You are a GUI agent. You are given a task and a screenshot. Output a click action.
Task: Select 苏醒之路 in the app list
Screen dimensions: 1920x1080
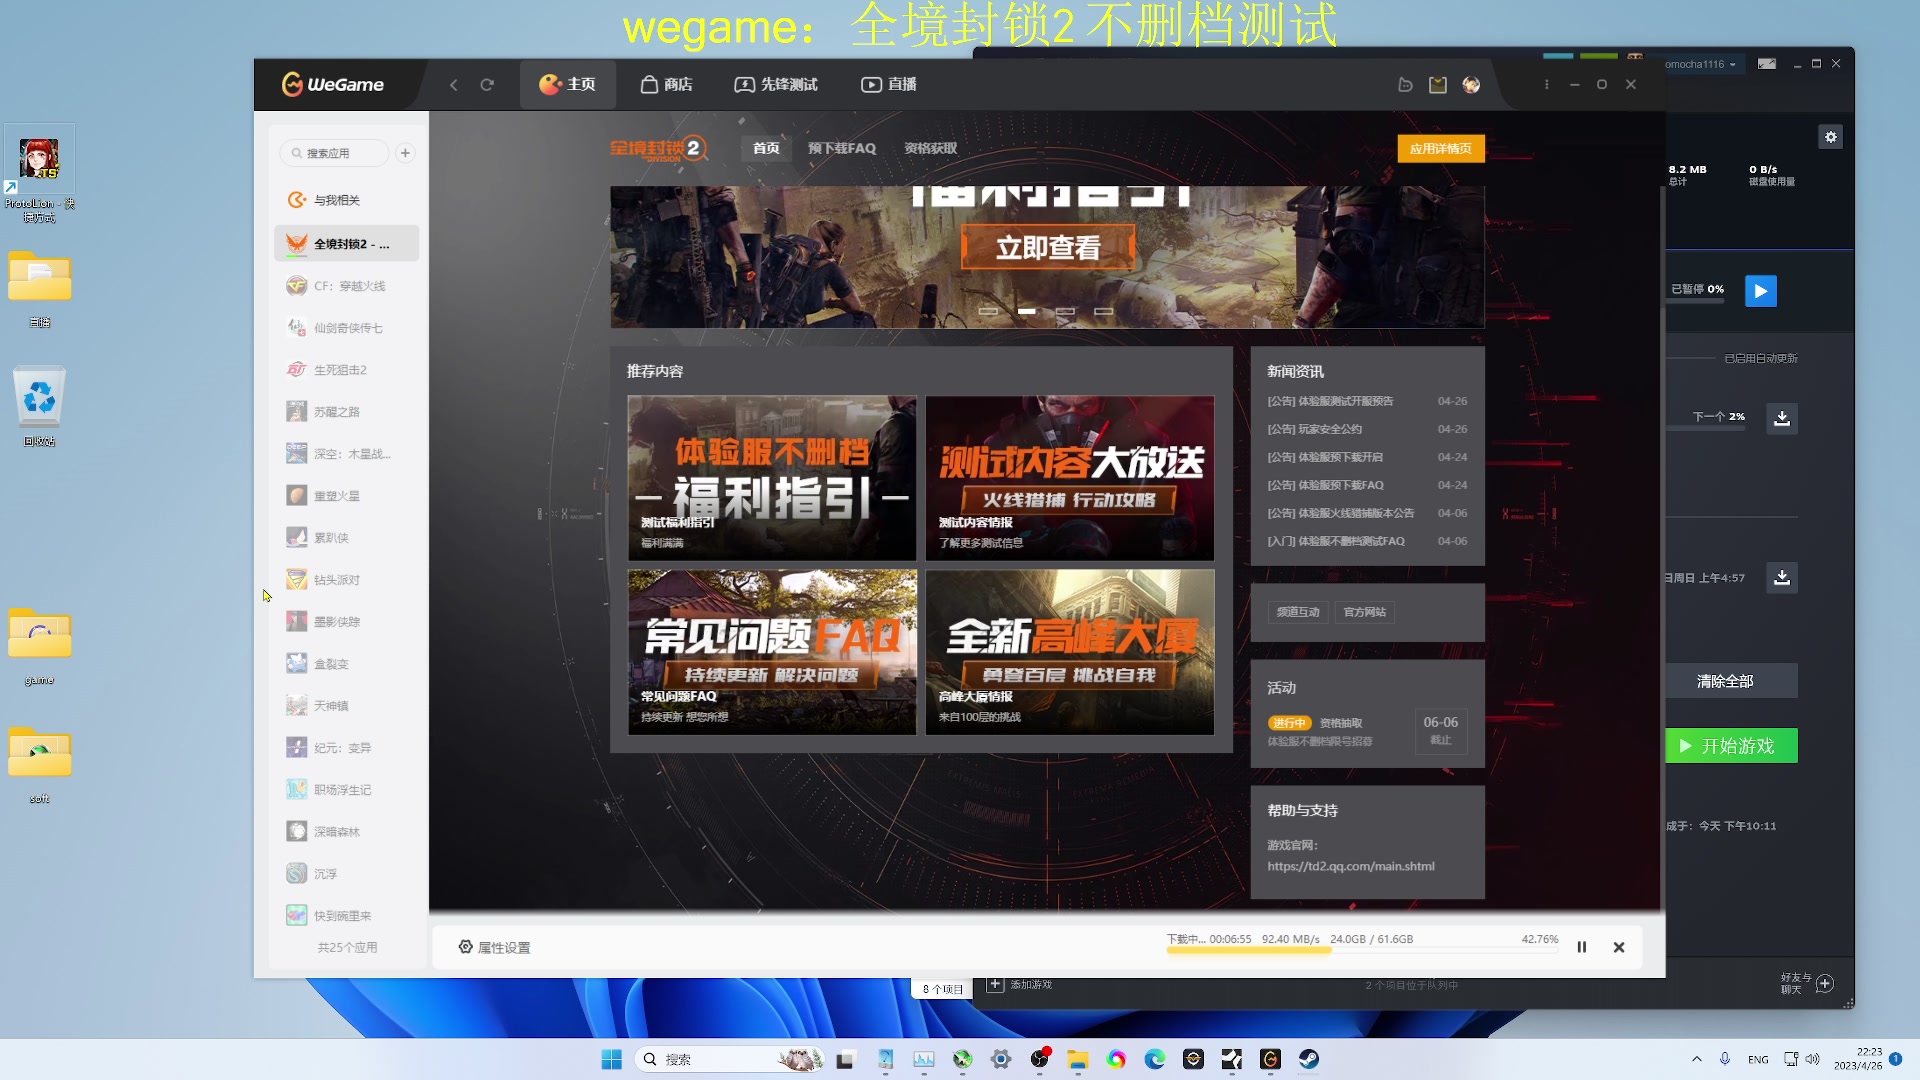[346, 412]
